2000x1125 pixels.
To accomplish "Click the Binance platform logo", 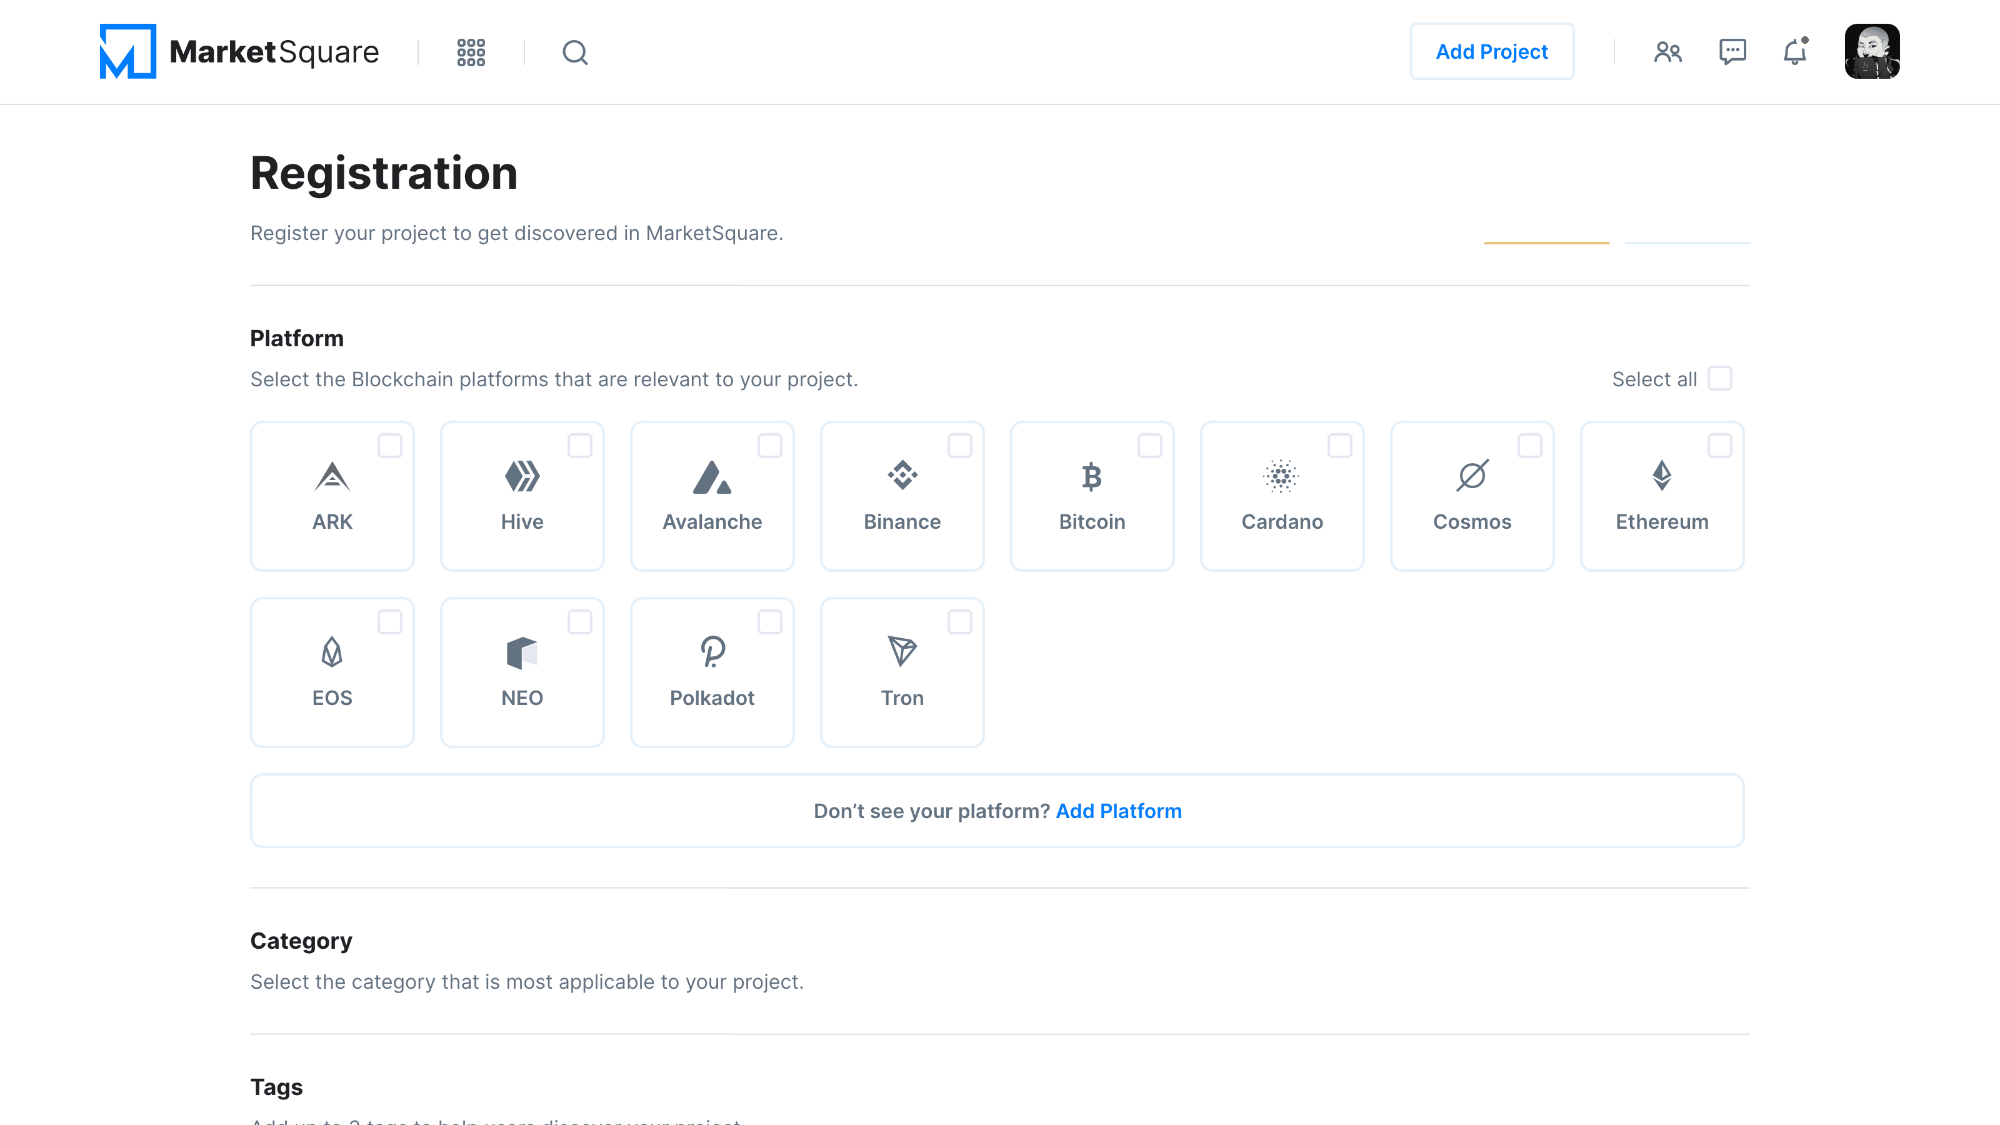I will click(902, 475).
